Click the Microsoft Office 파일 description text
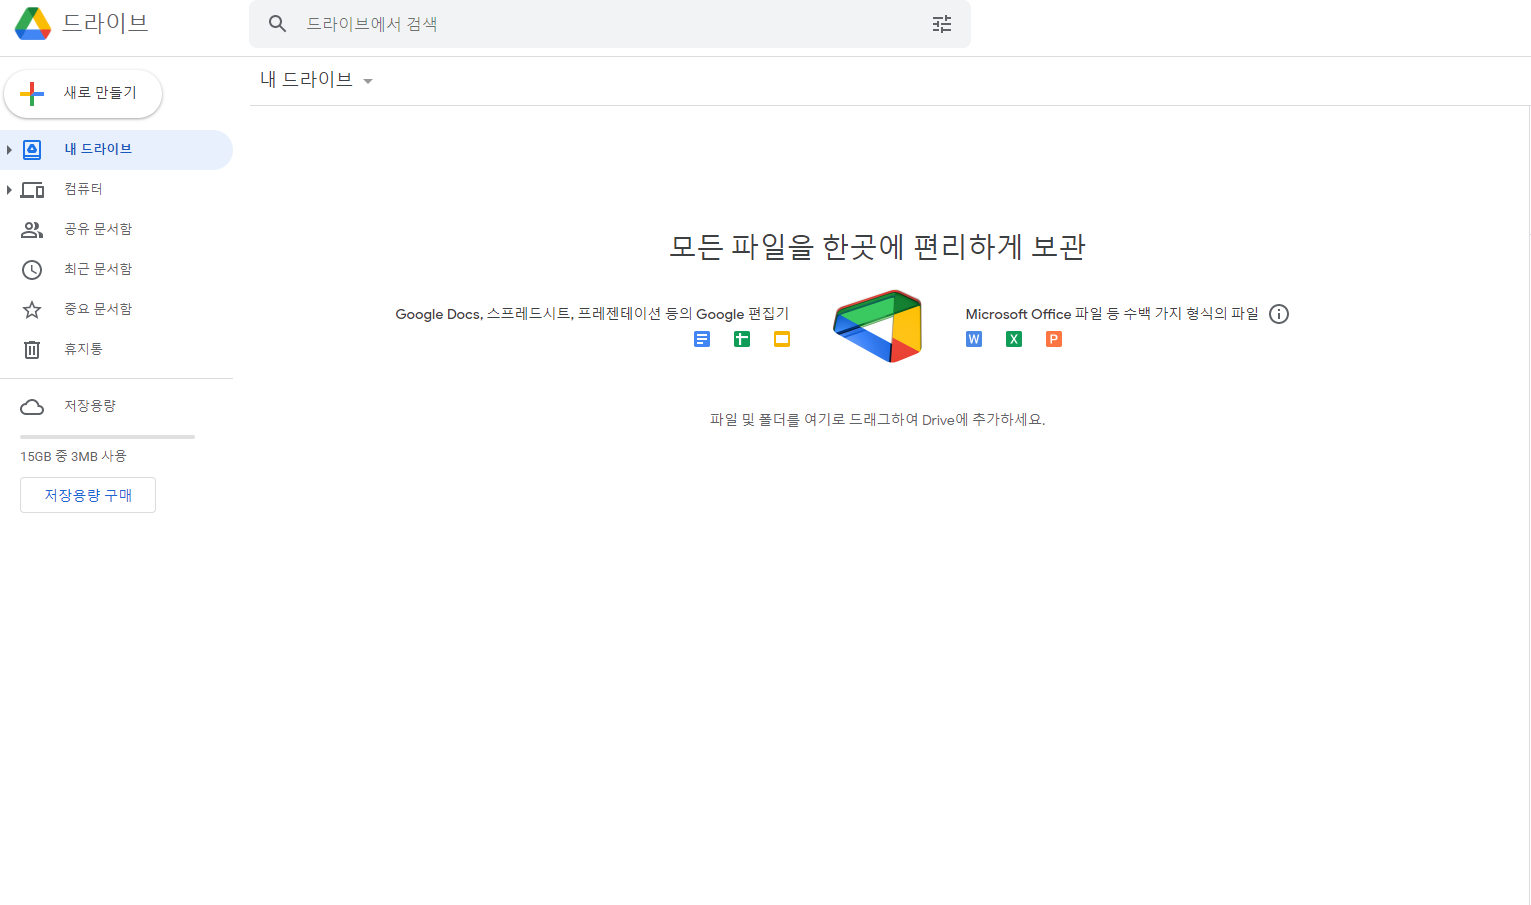The height and width of the screenshot is (905, 1531). pyautogui.click(x=1112, y=314)
